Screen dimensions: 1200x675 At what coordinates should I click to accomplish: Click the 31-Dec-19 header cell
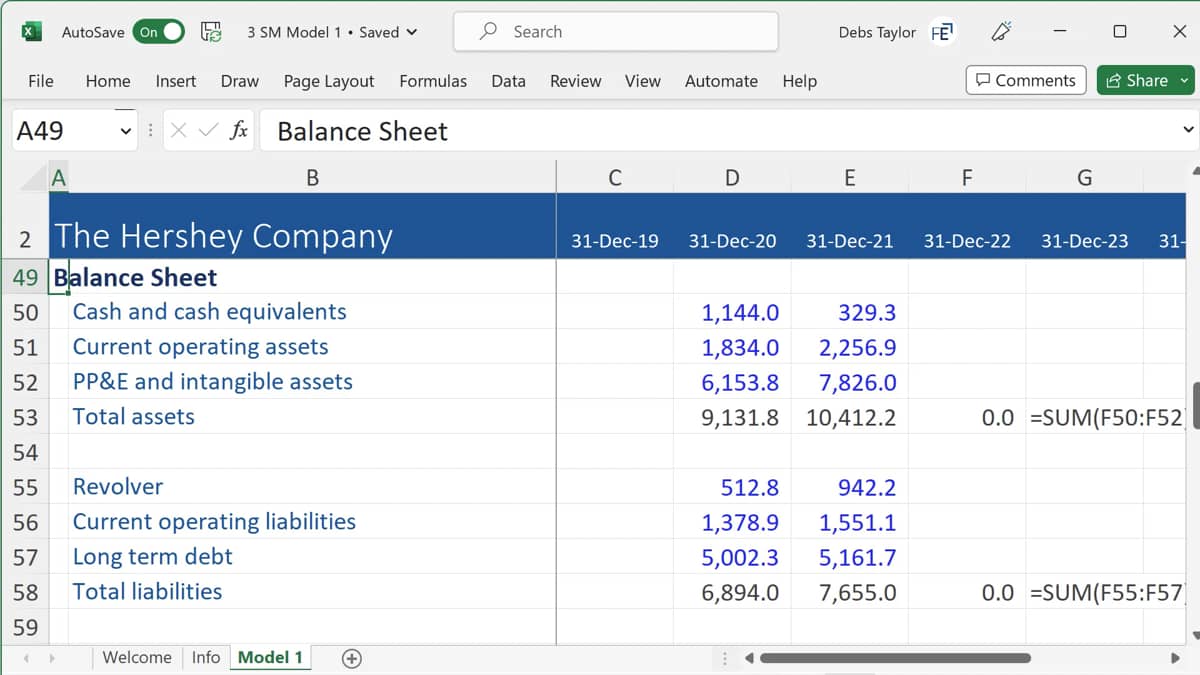click(615, 241)
